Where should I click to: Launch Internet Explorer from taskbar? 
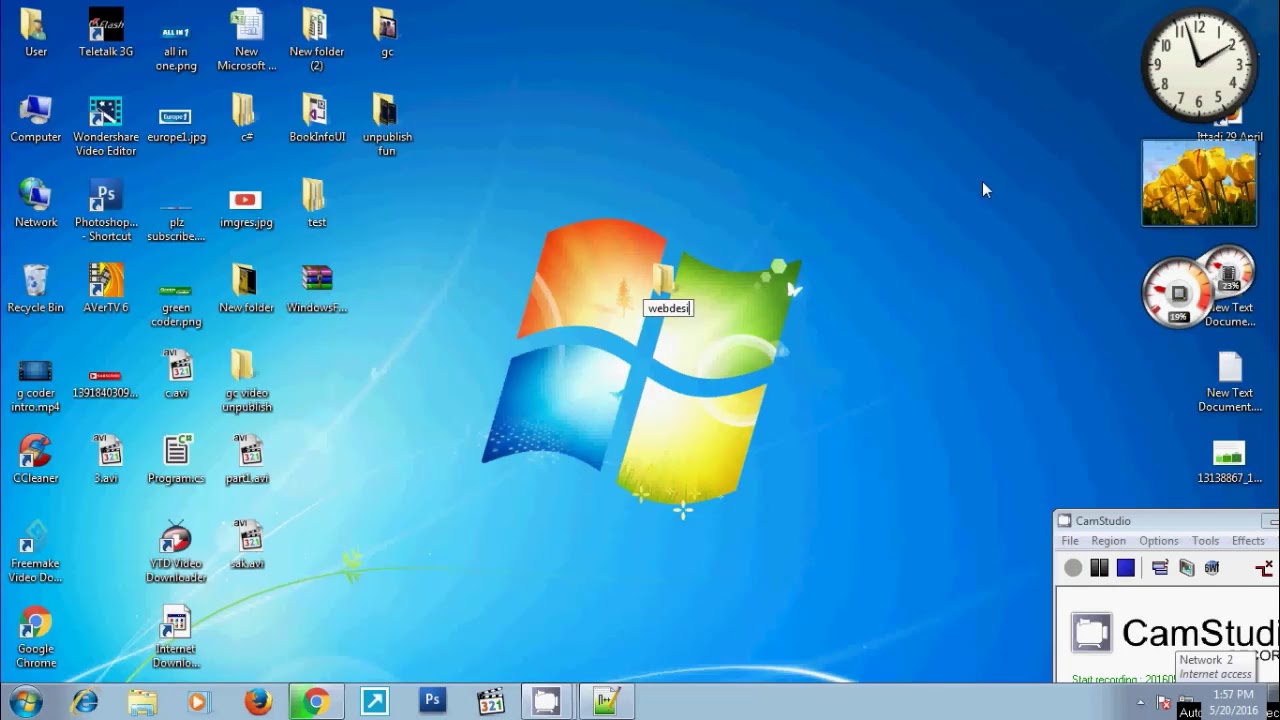click(85, 702)
